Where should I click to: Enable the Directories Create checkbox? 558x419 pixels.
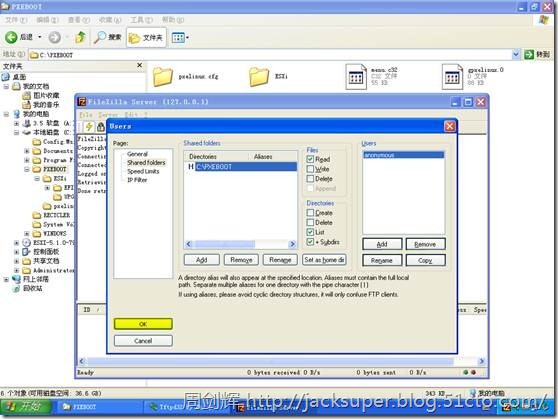point(310,213)
